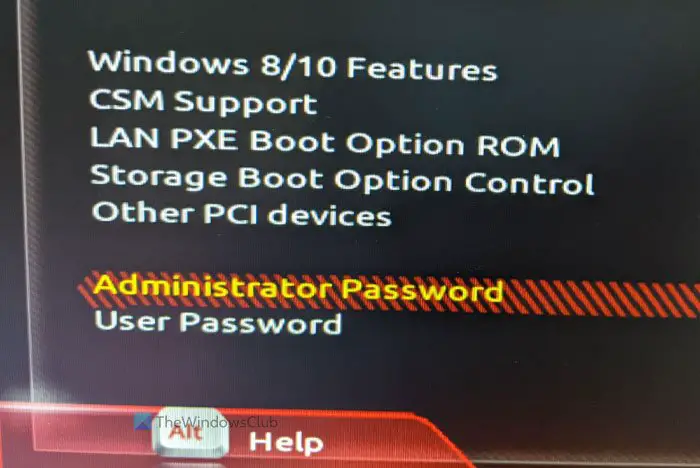Select the CSM Support option
This screenshot has height=468, width=700.
203,101
